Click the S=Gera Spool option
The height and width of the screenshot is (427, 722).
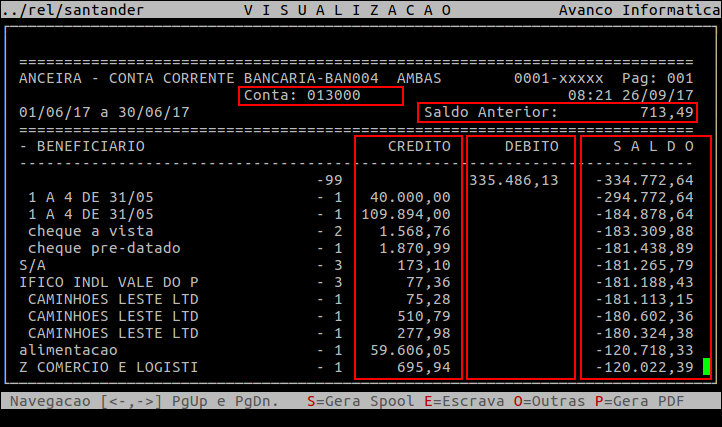[x=349, y=401]
